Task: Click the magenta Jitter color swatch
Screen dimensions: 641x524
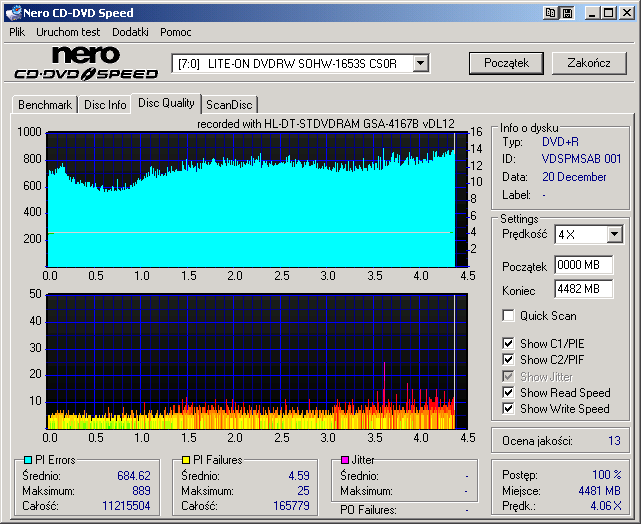Action: [345, 460]
